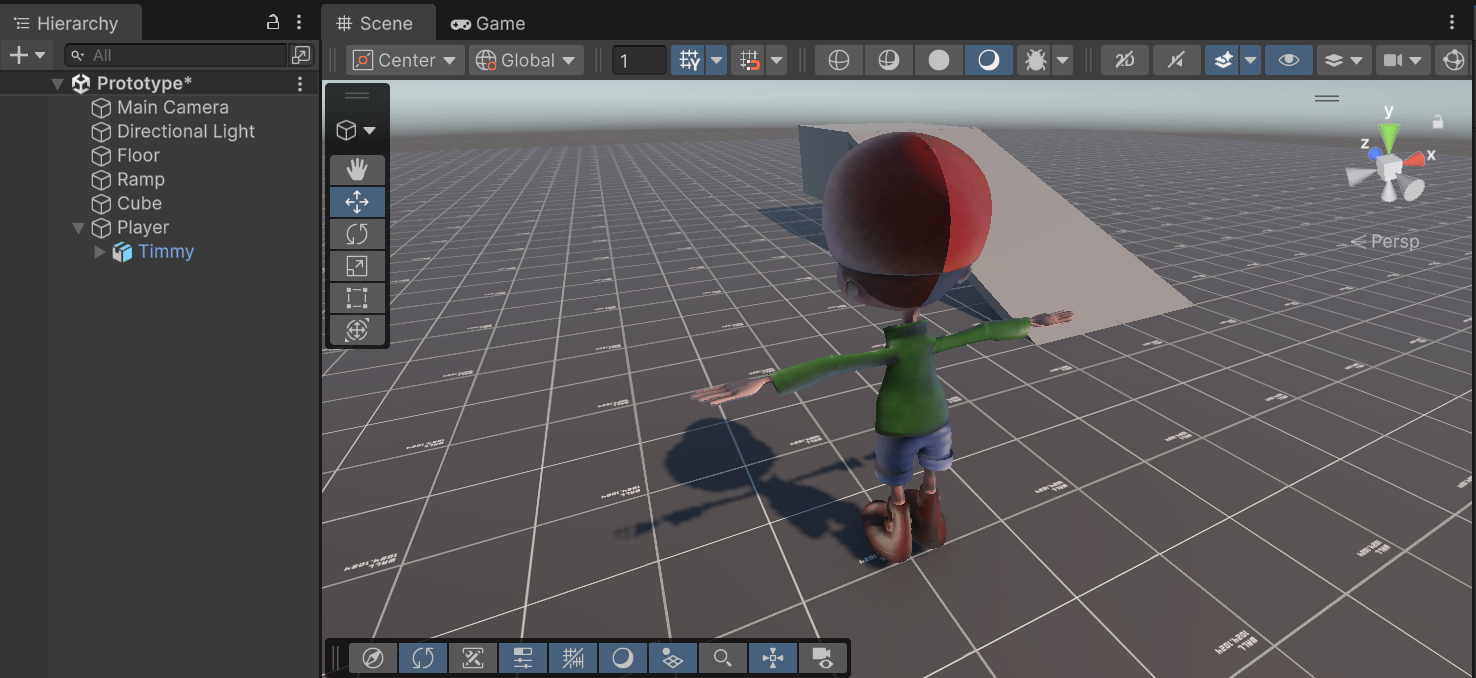Click the sliders icon in bottom overlay
The height and width of the screenshot is (678, 1476).
[x=523, y=658]
